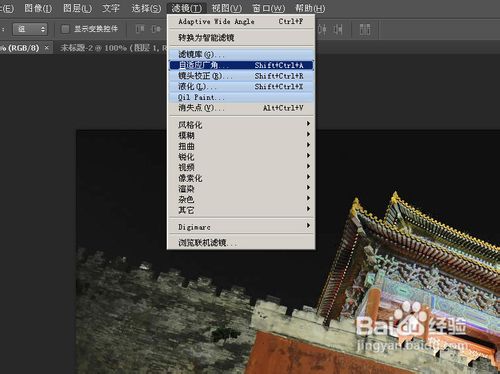Choose the Oil Paint... filter
Image resolution: width=500 pixels, height=374 pixels.
(241, 97)
